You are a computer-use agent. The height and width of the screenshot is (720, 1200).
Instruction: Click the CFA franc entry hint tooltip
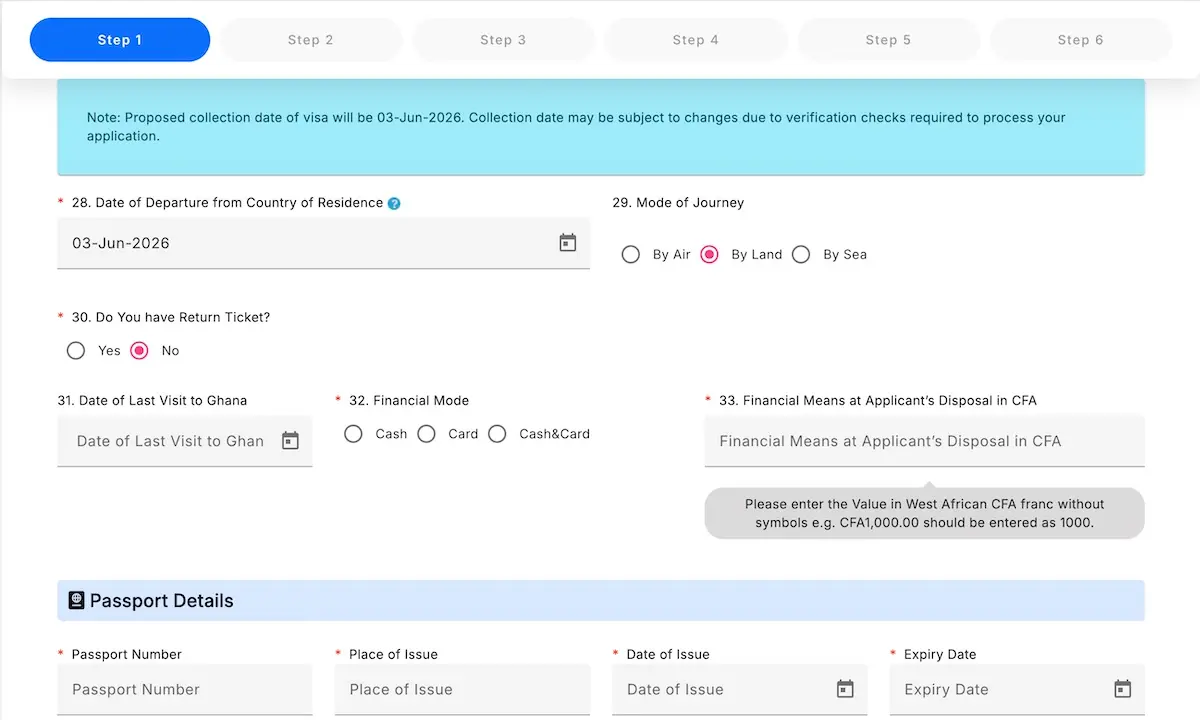925,513
